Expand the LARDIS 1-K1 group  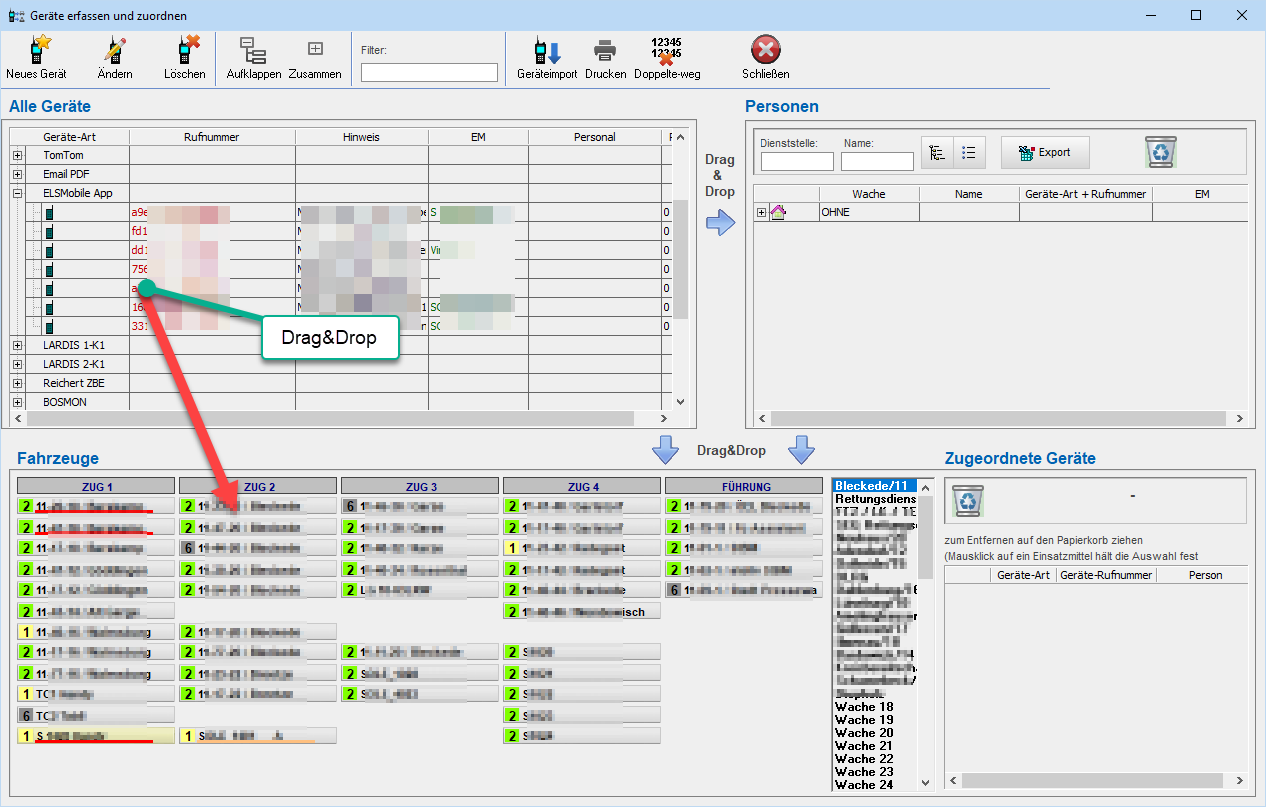17,345
